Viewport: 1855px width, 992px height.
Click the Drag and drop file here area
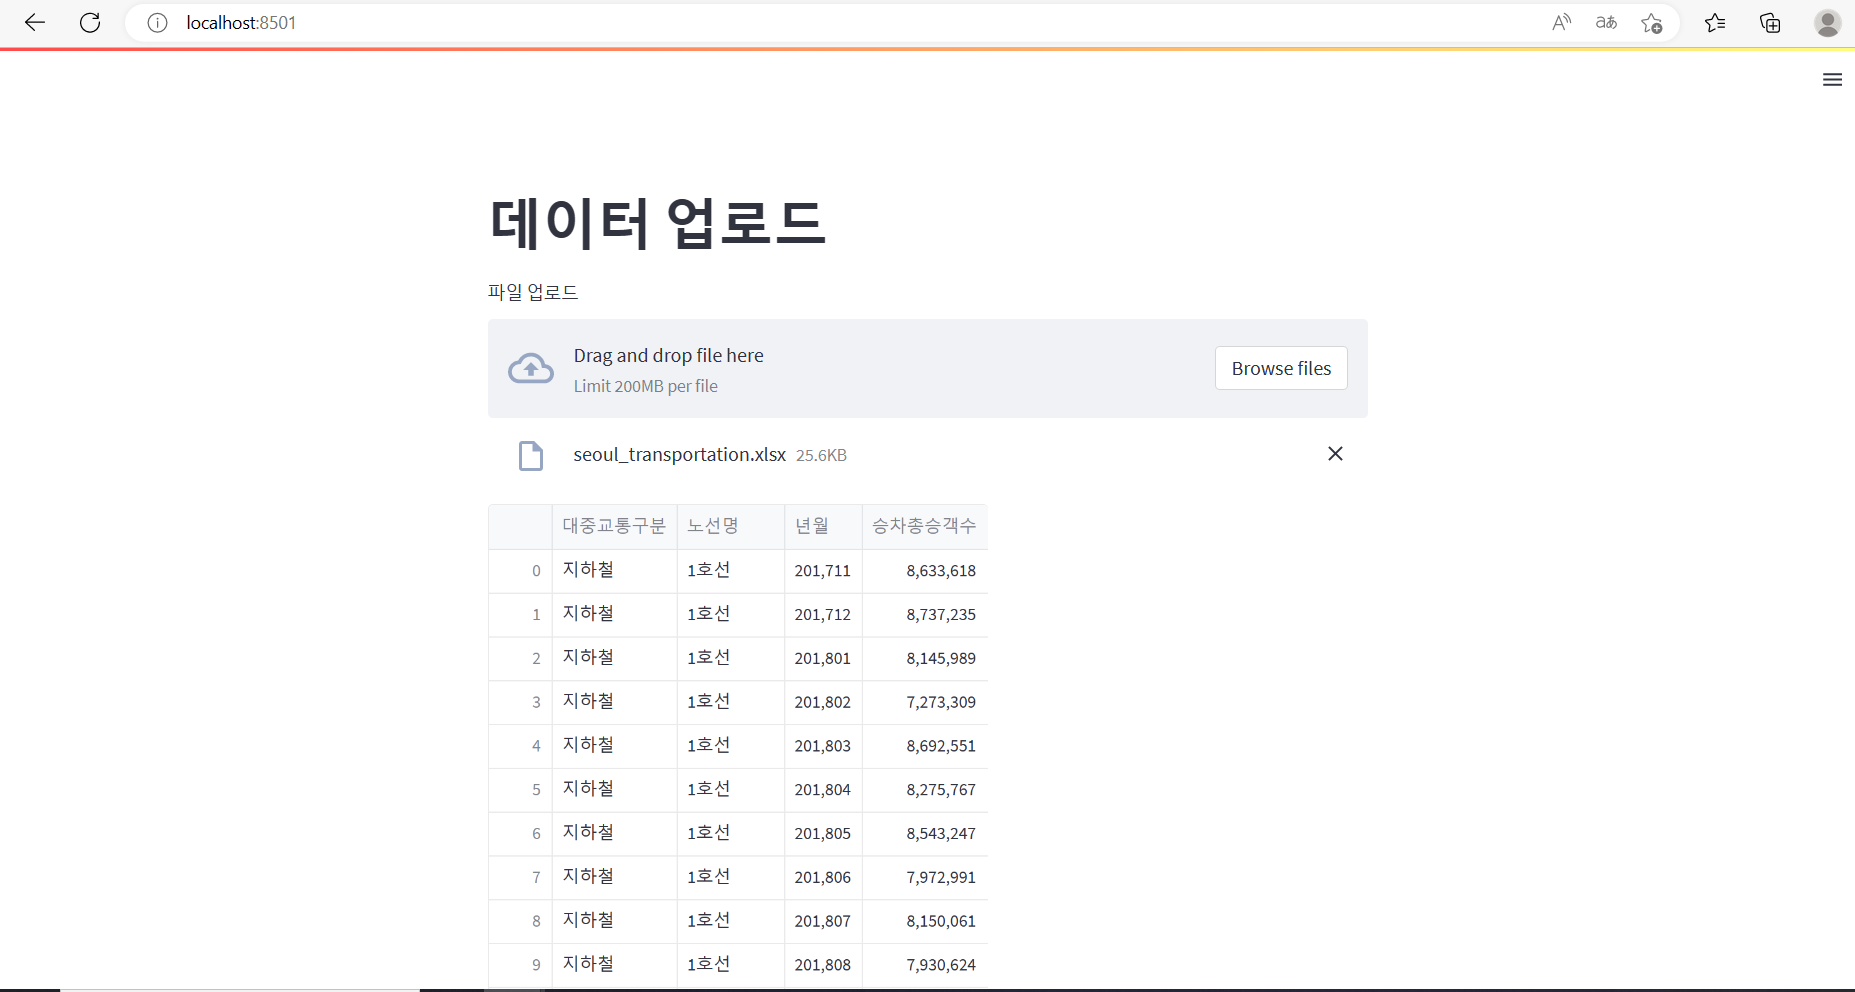928,368
